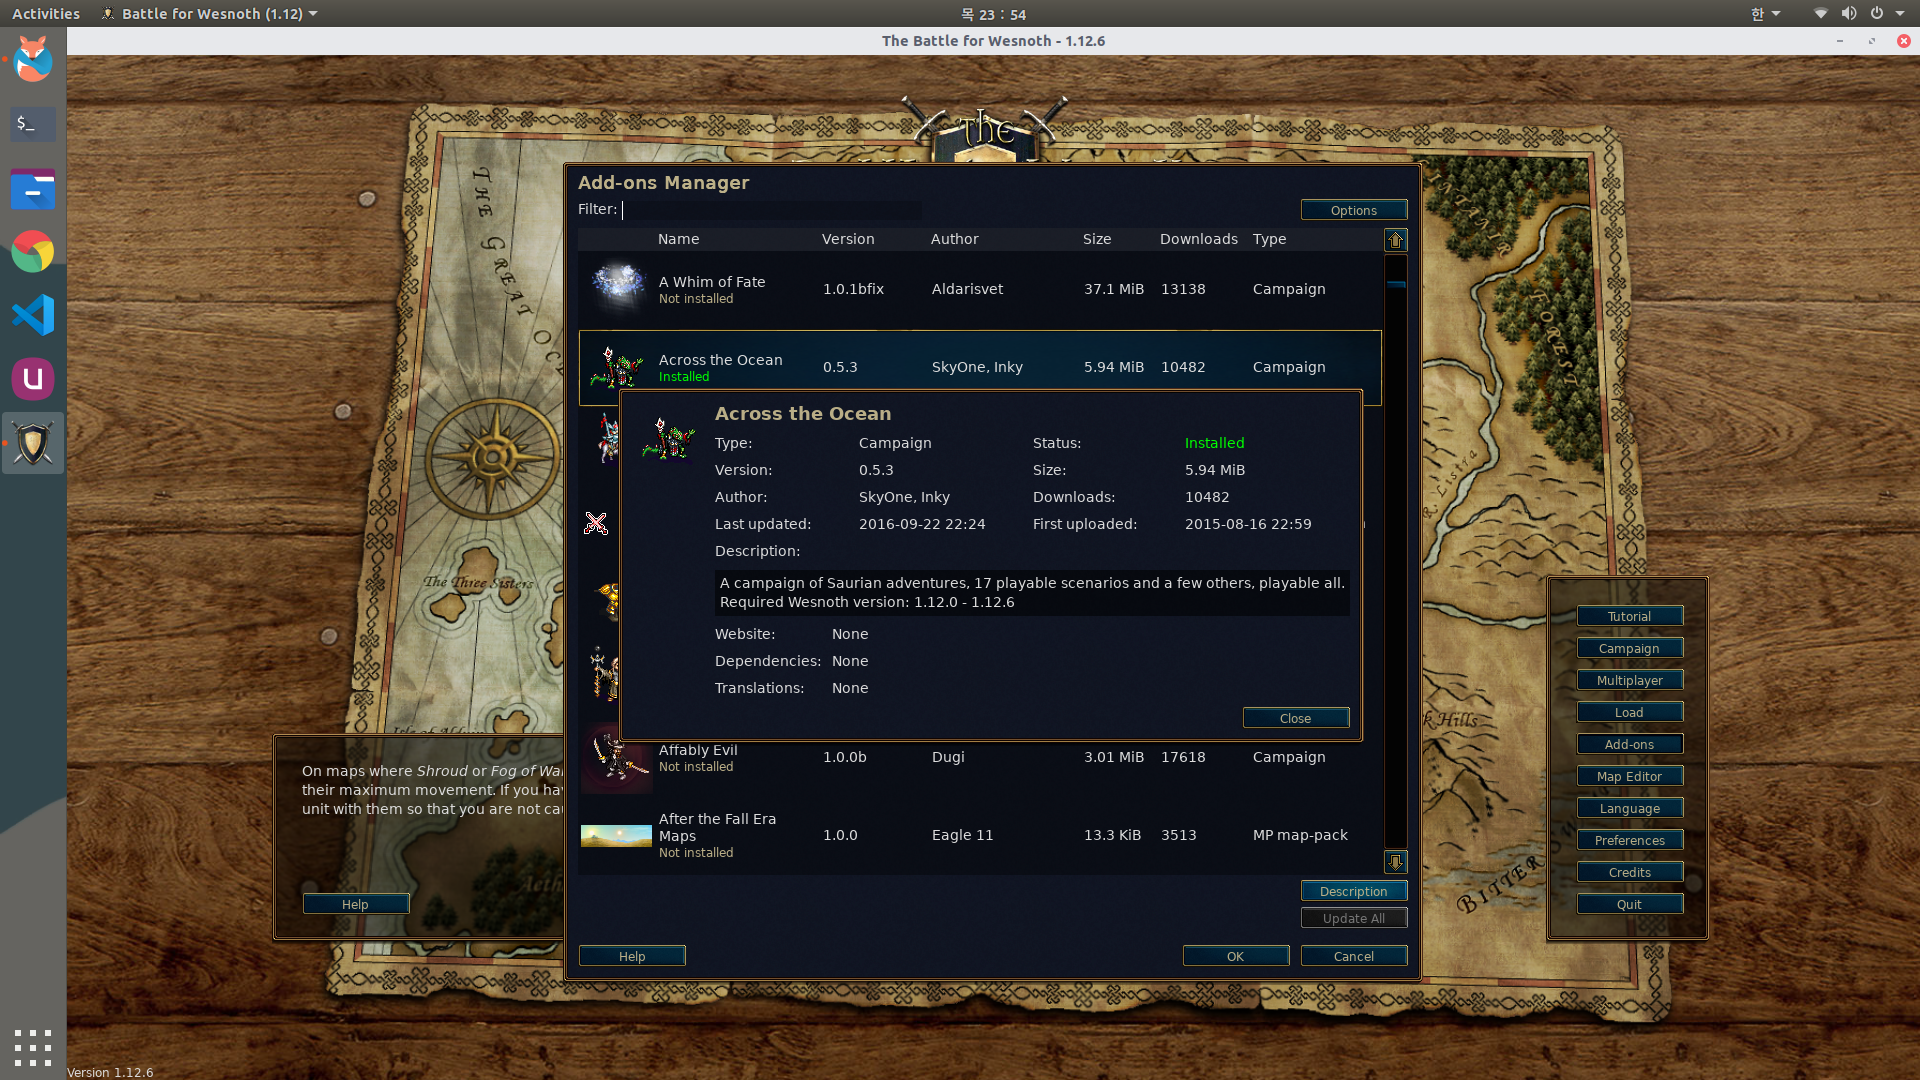Expand the Battle for Wesnoth app menu
Screen dimensions: 1920x1080
tap(210, 13)
